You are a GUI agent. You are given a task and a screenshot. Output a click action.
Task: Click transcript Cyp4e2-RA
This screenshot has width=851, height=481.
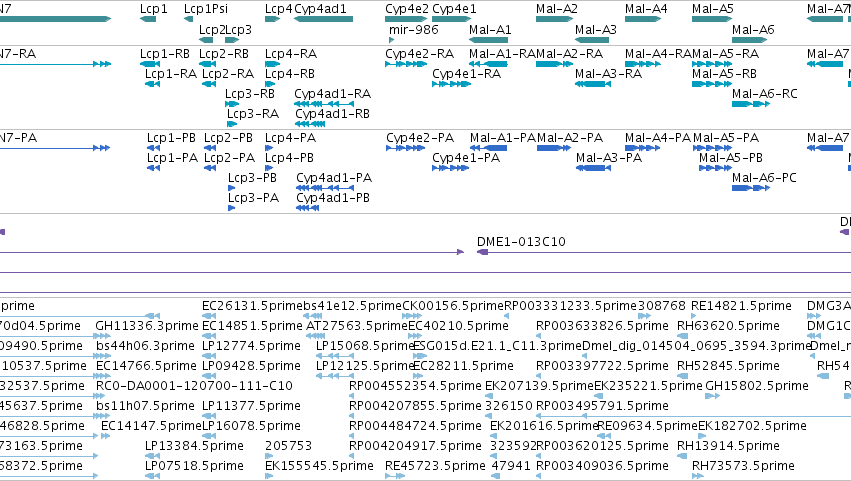click(406, 64)
